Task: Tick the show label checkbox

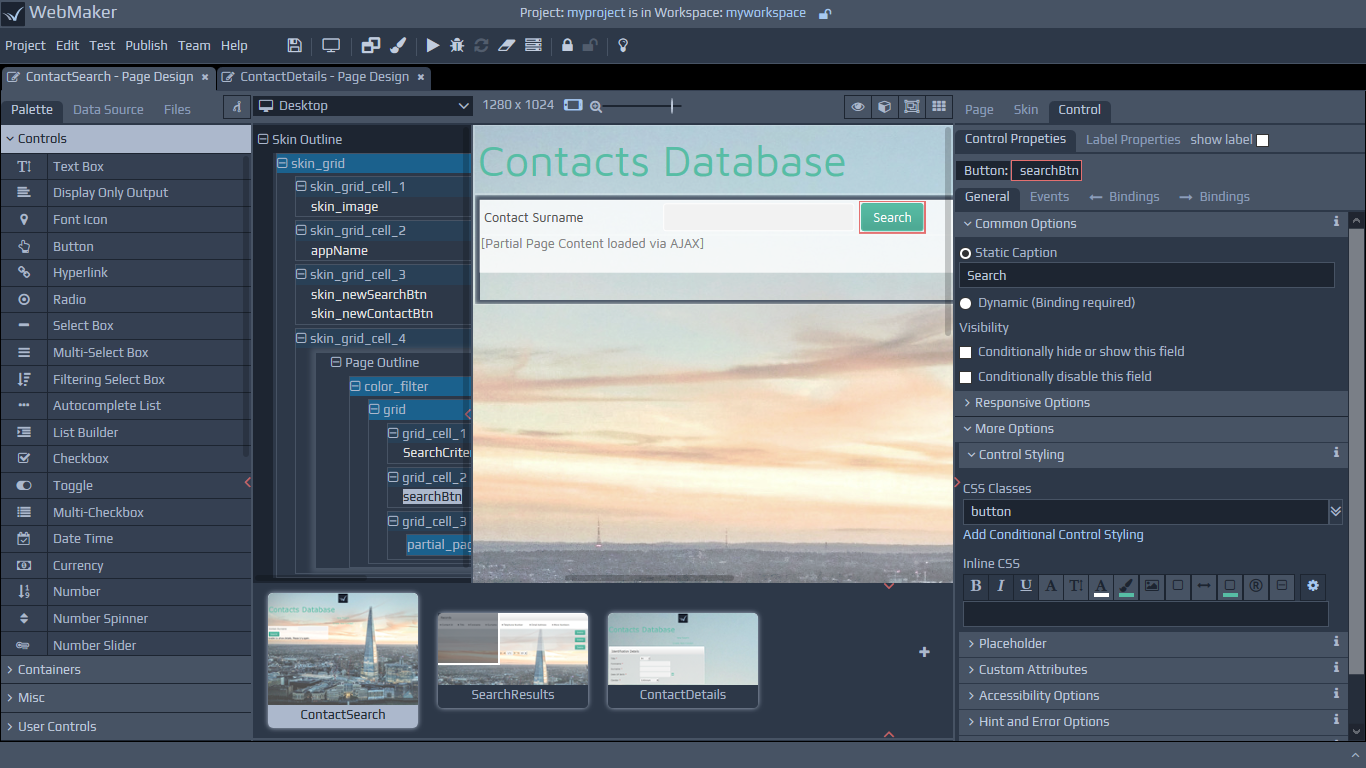Action: click(1262, 140)
